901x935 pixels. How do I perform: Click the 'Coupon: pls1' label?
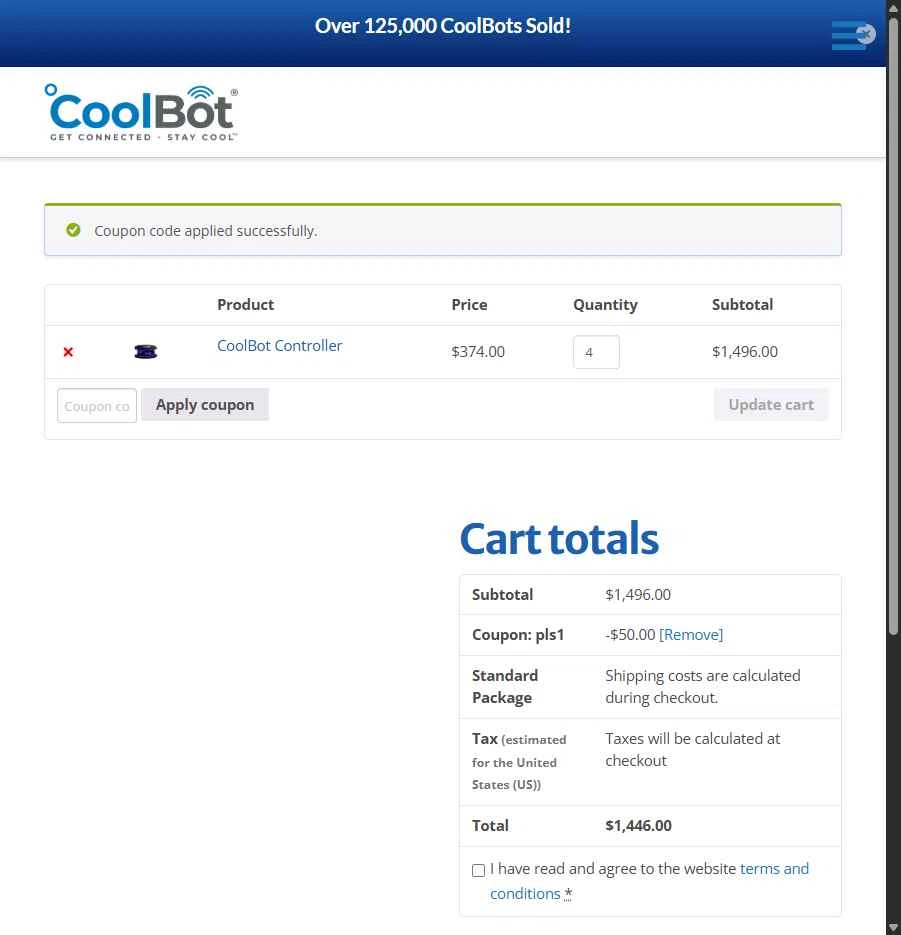[x=518, y=635]
